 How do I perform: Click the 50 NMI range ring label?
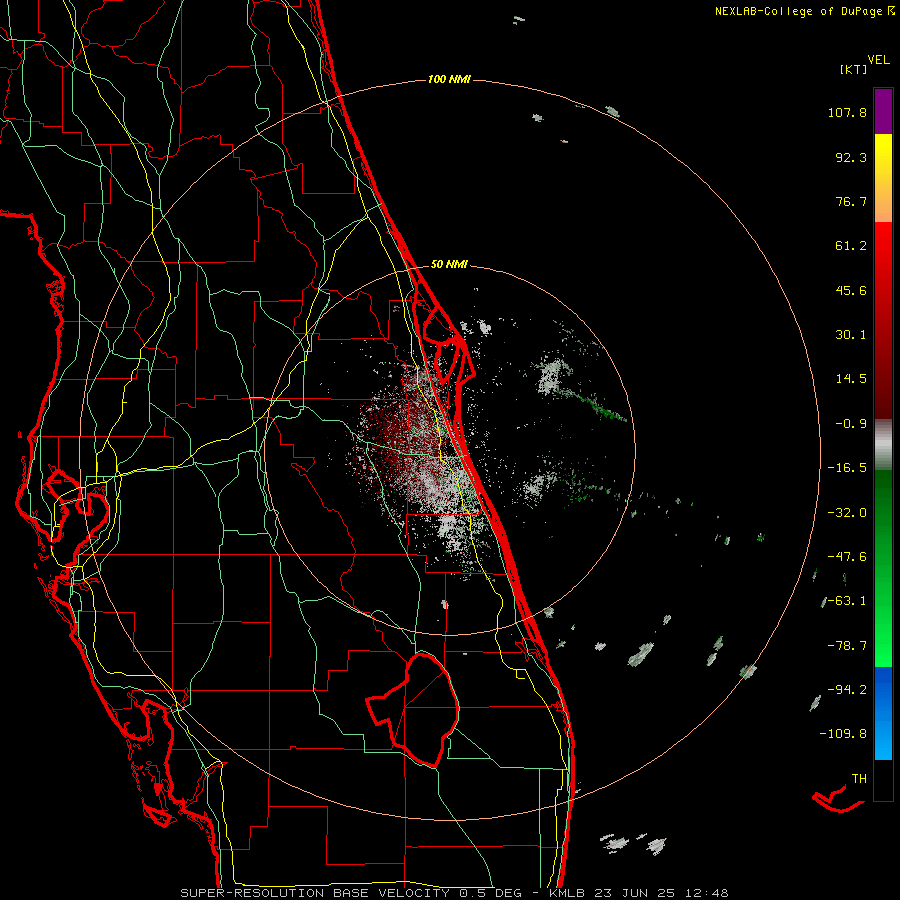(x=449, y=265)
